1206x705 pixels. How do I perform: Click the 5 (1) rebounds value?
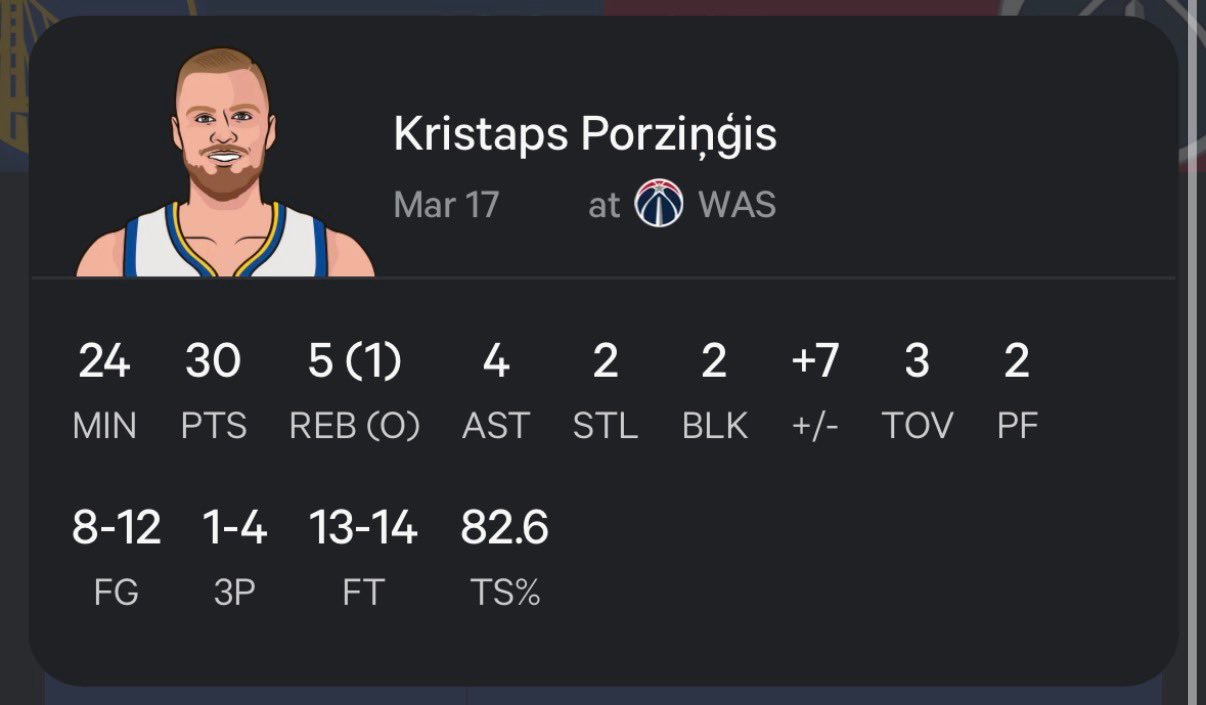(354, 361)
